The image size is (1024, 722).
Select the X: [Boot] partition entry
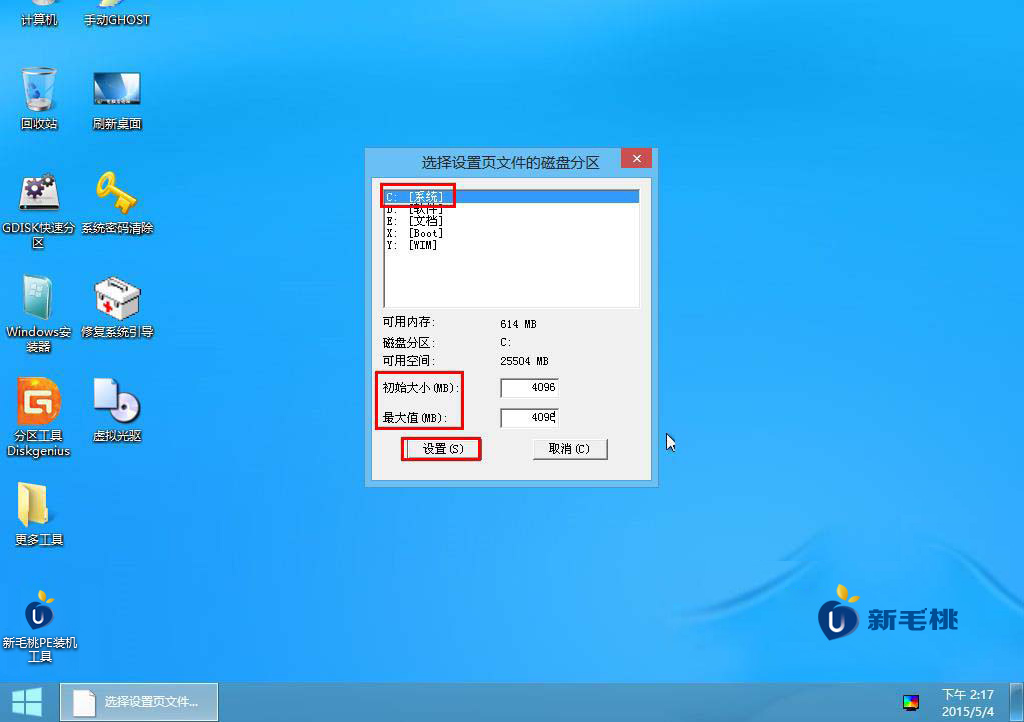[x=414, y=233]
